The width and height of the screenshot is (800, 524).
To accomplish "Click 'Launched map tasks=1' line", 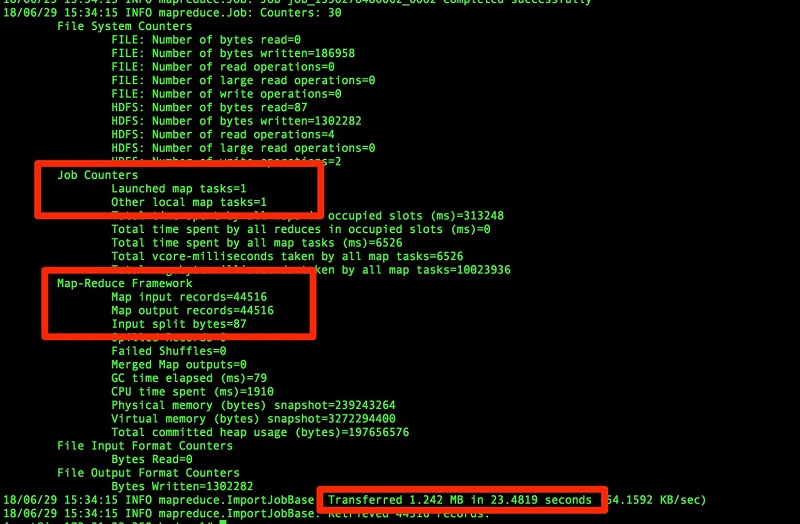I will pyautogui.click(x=179, y=189).
